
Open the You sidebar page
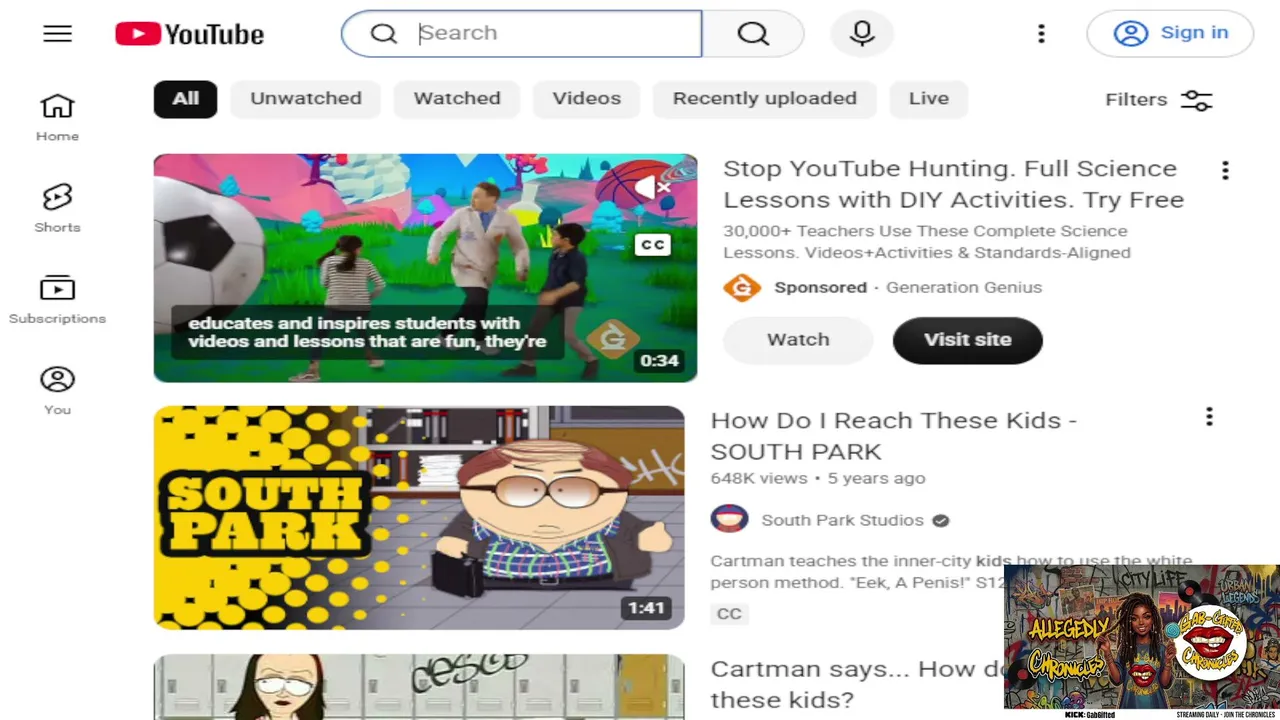coord(57,390)
